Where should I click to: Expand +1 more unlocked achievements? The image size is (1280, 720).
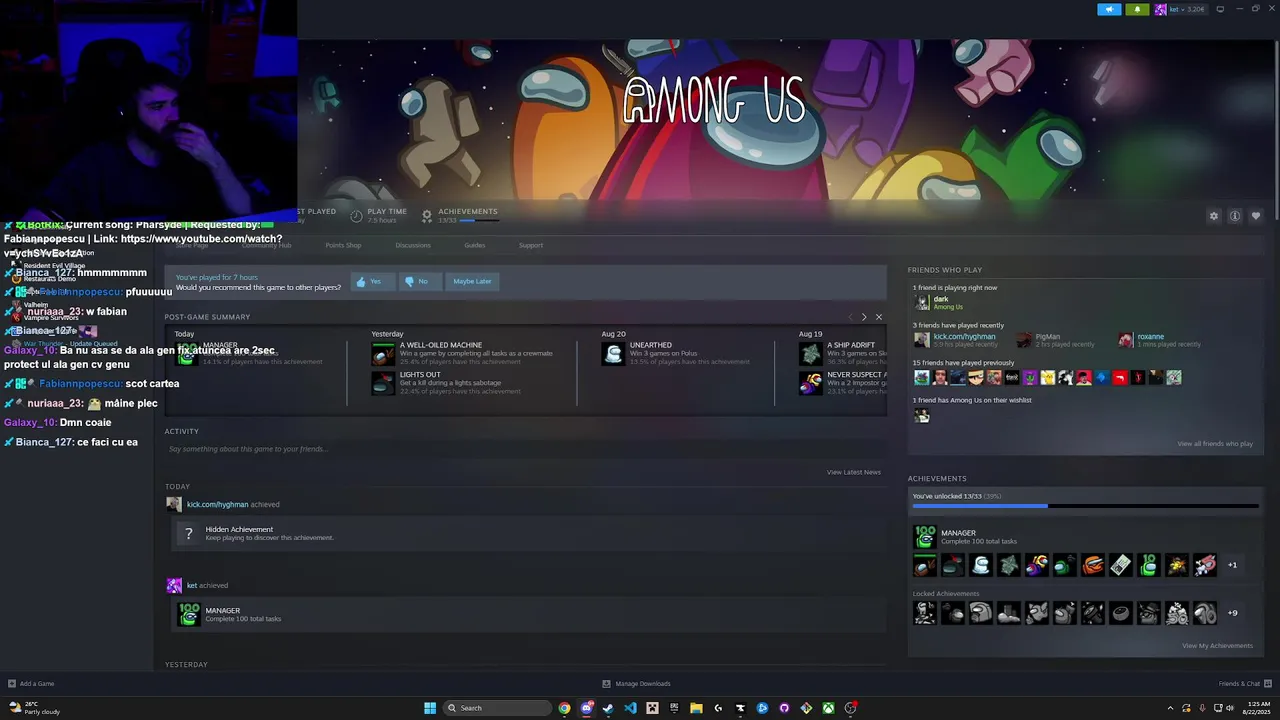1233,565
